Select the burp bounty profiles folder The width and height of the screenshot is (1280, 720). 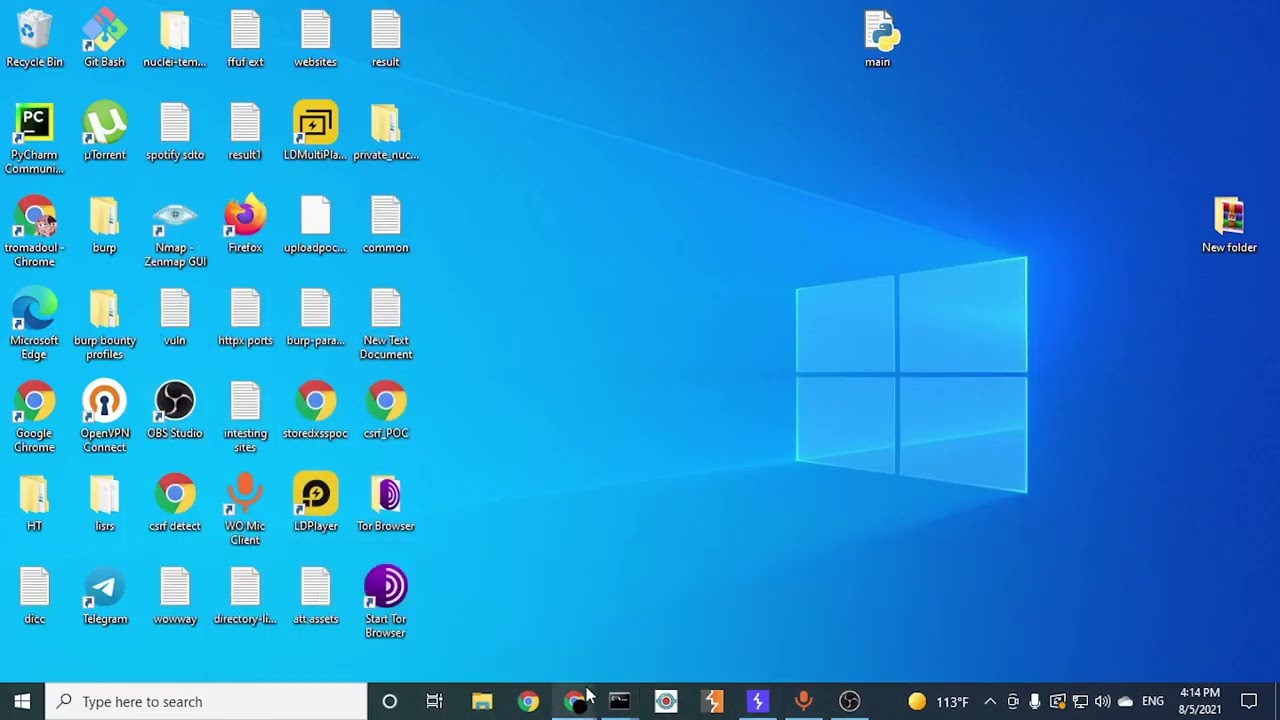[x=105, y=325]
